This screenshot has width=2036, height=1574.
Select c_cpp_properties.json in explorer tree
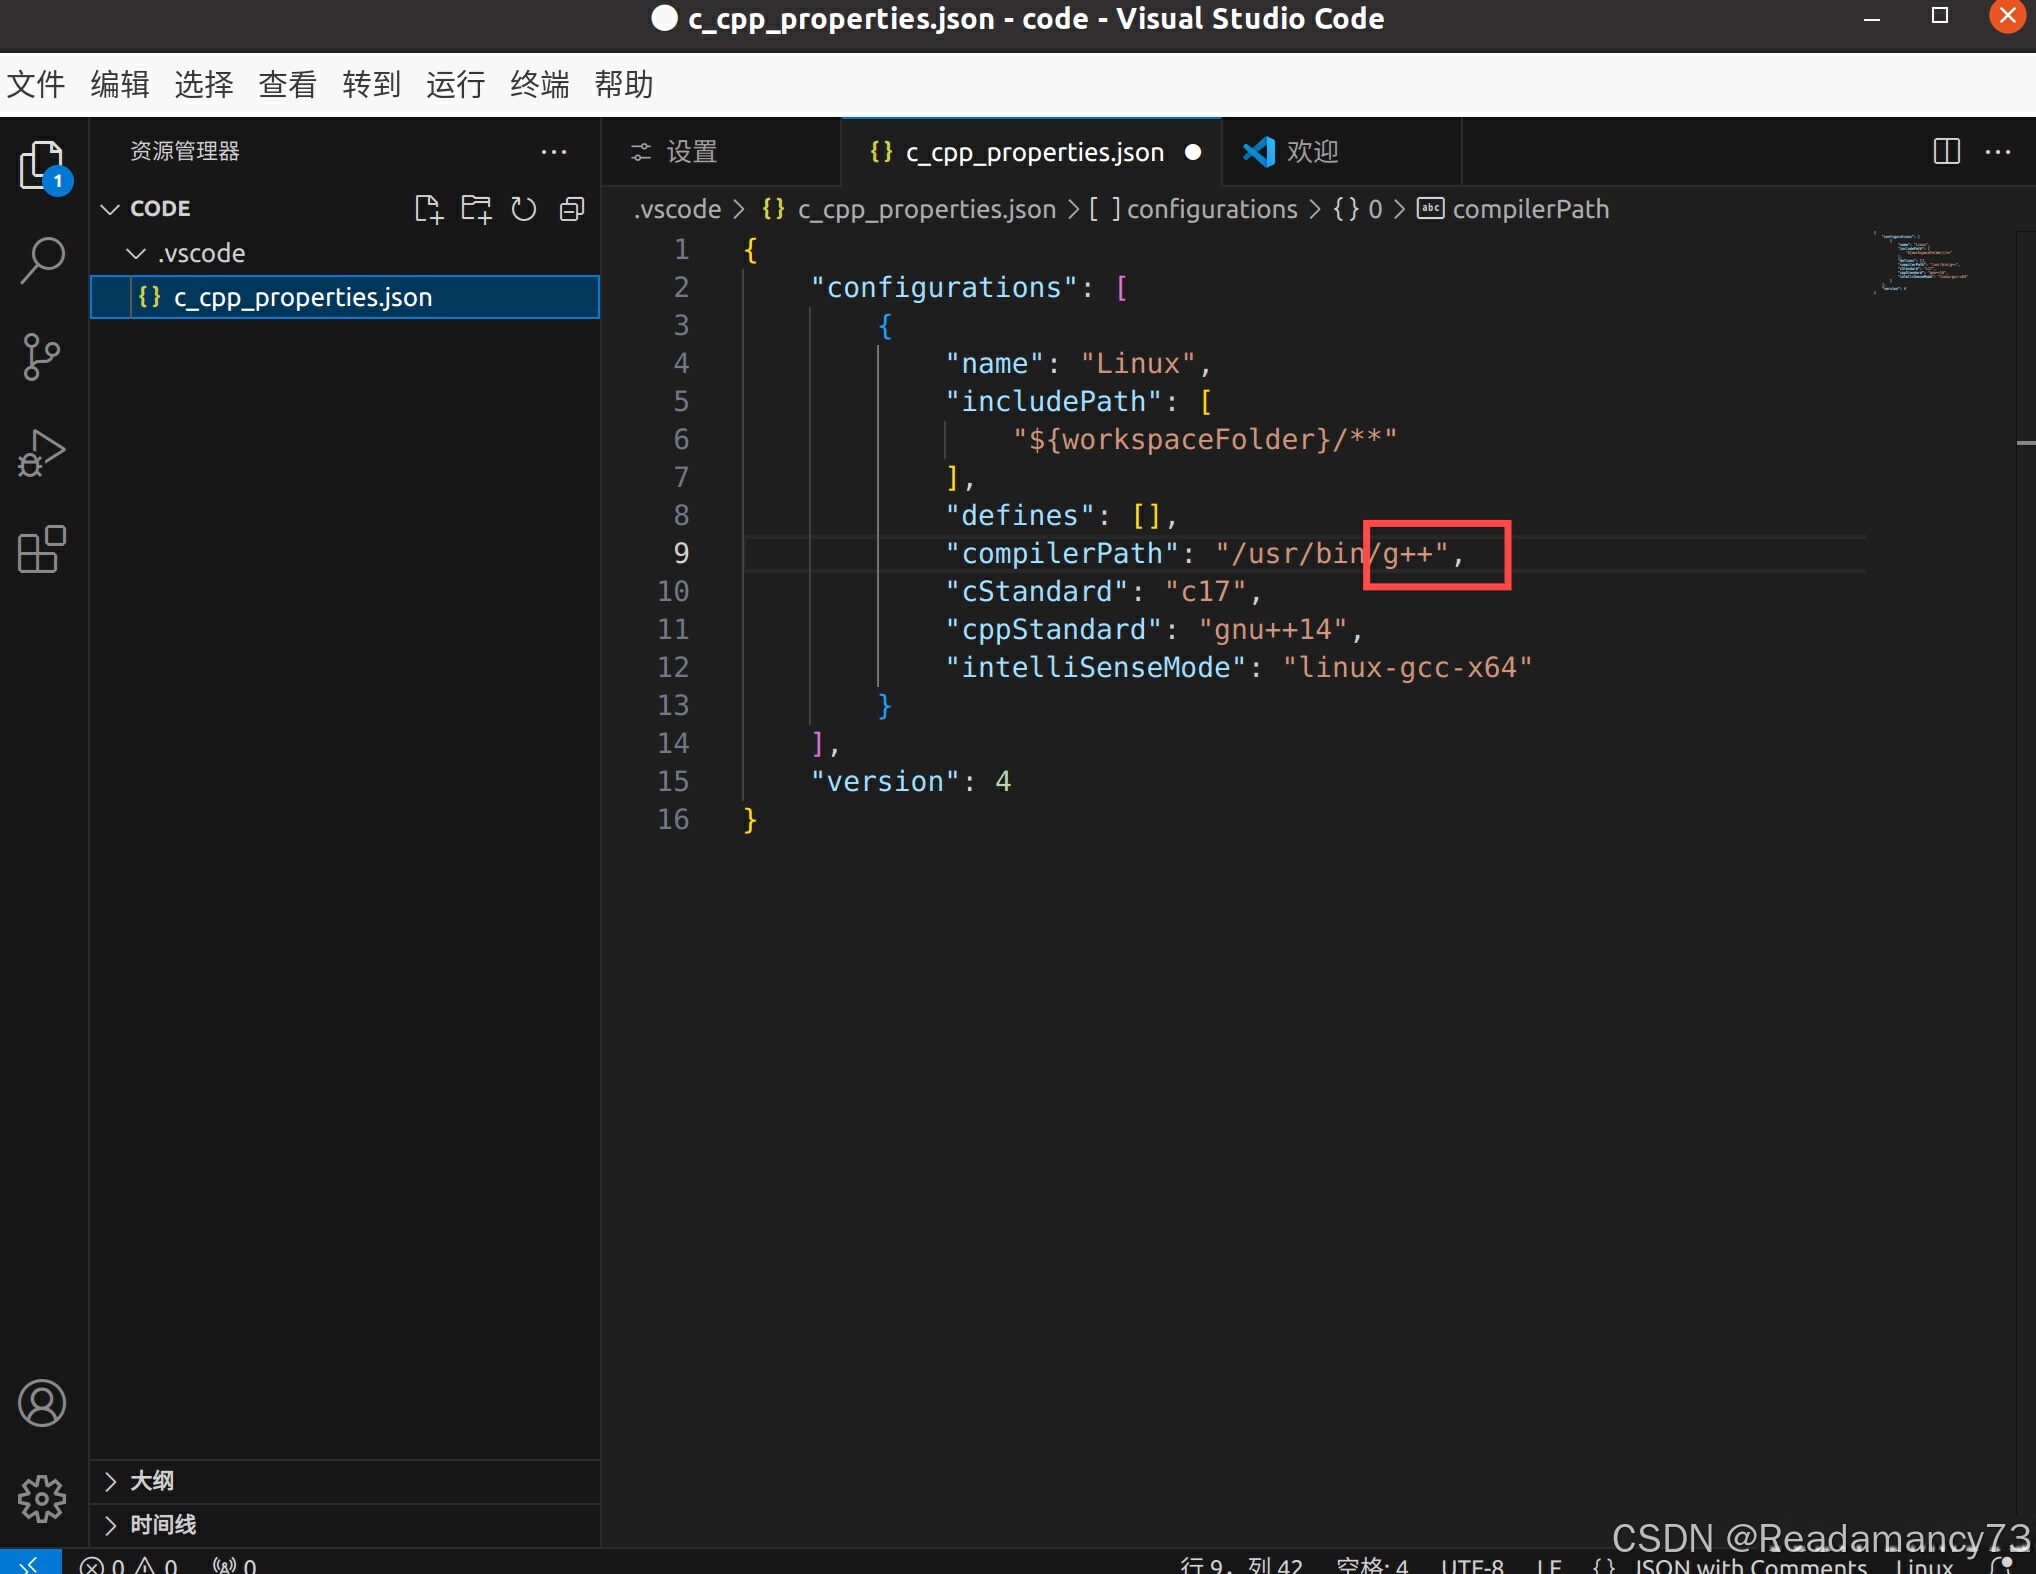[x=302, y=296]
